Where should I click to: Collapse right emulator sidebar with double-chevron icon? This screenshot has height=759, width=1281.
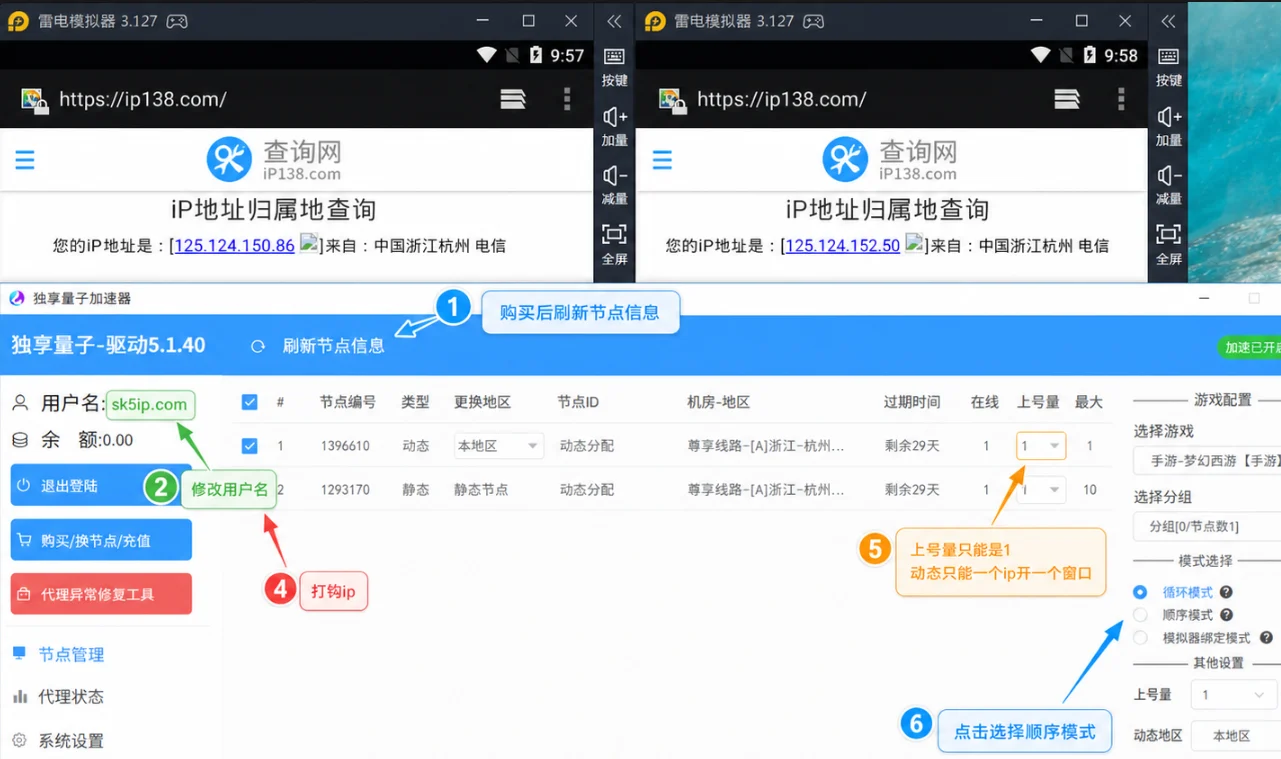[1168, 21]
